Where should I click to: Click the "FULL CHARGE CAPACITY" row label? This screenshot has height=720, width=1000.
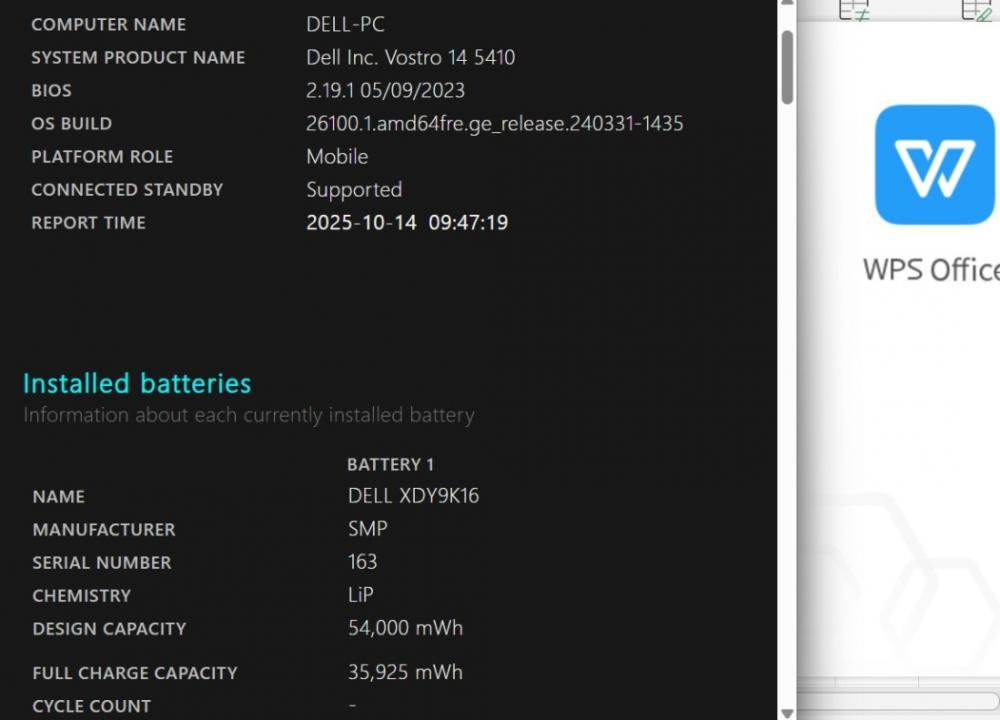point(135,673)
